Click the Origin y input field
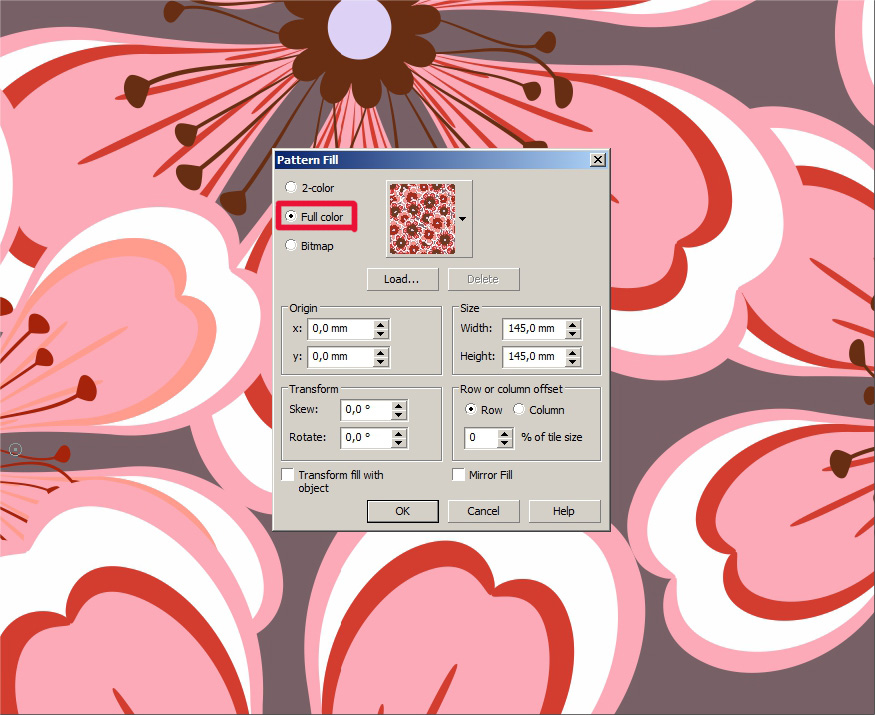The width and height of the screenshot is (875, 715). [340, 357]
